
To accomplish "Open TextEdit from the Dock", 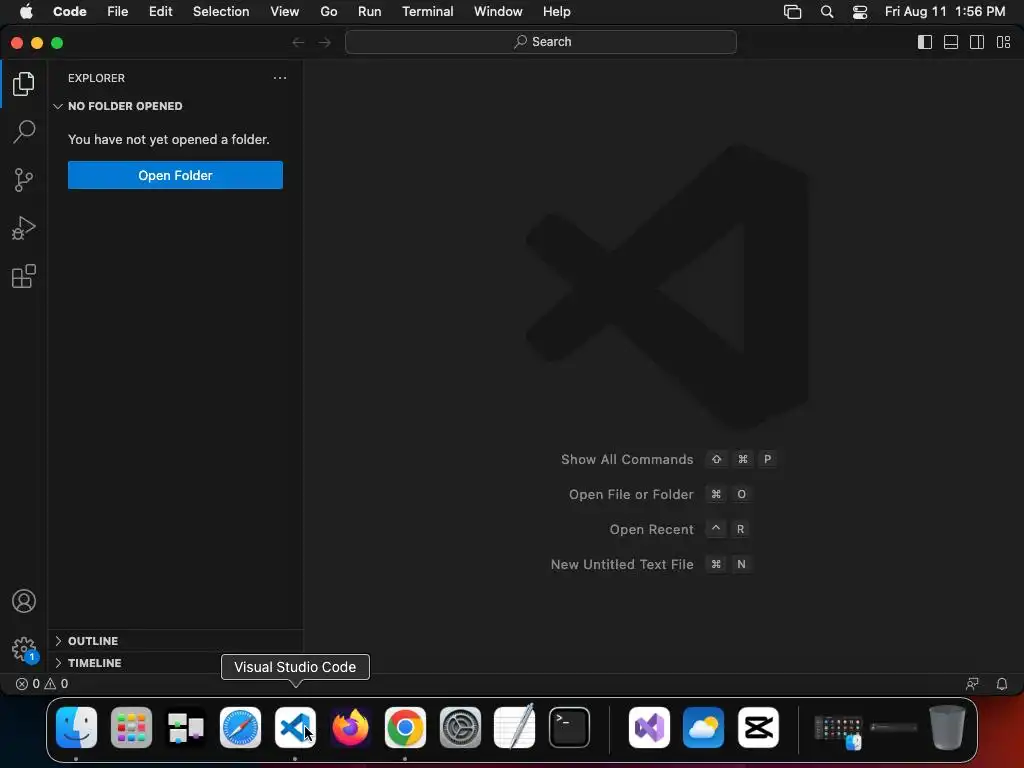I will point(515,727).
